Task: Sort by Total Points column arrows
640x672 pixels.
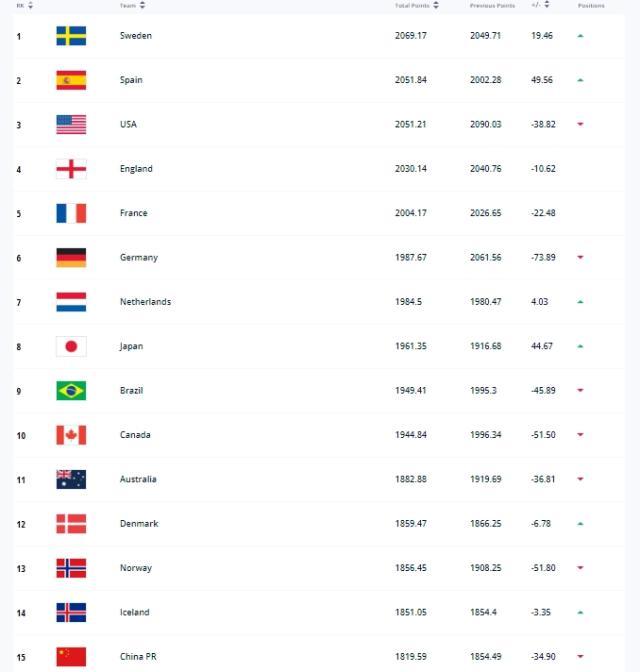Action: [x=436, y=5]
